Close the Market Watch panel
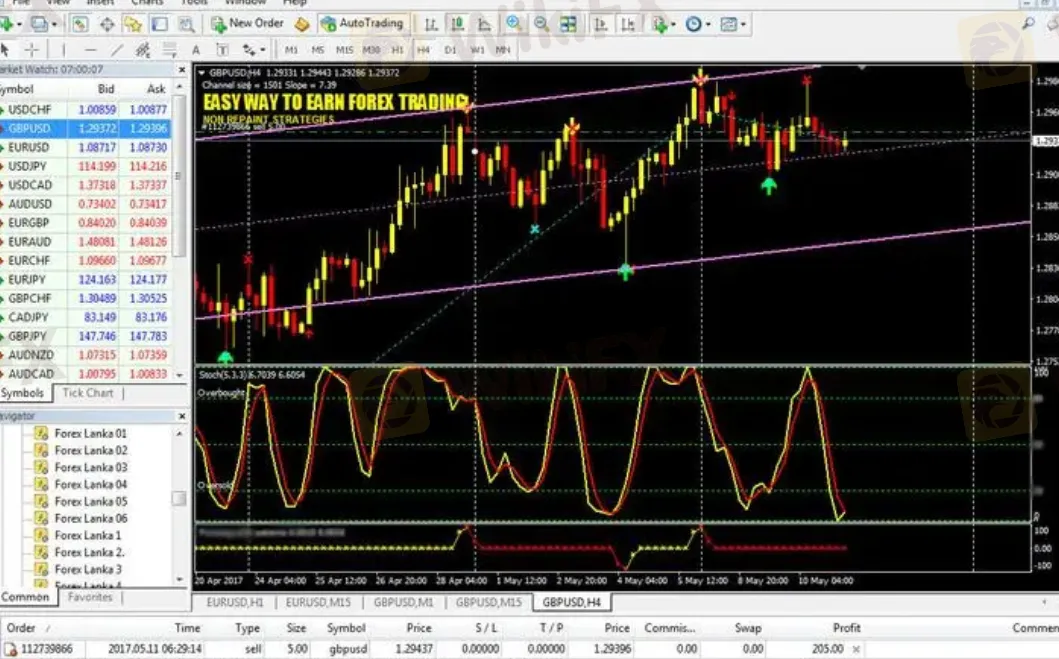Image resolution: width=1059 pixels, height=659 pixels. (x=182, y=70)
